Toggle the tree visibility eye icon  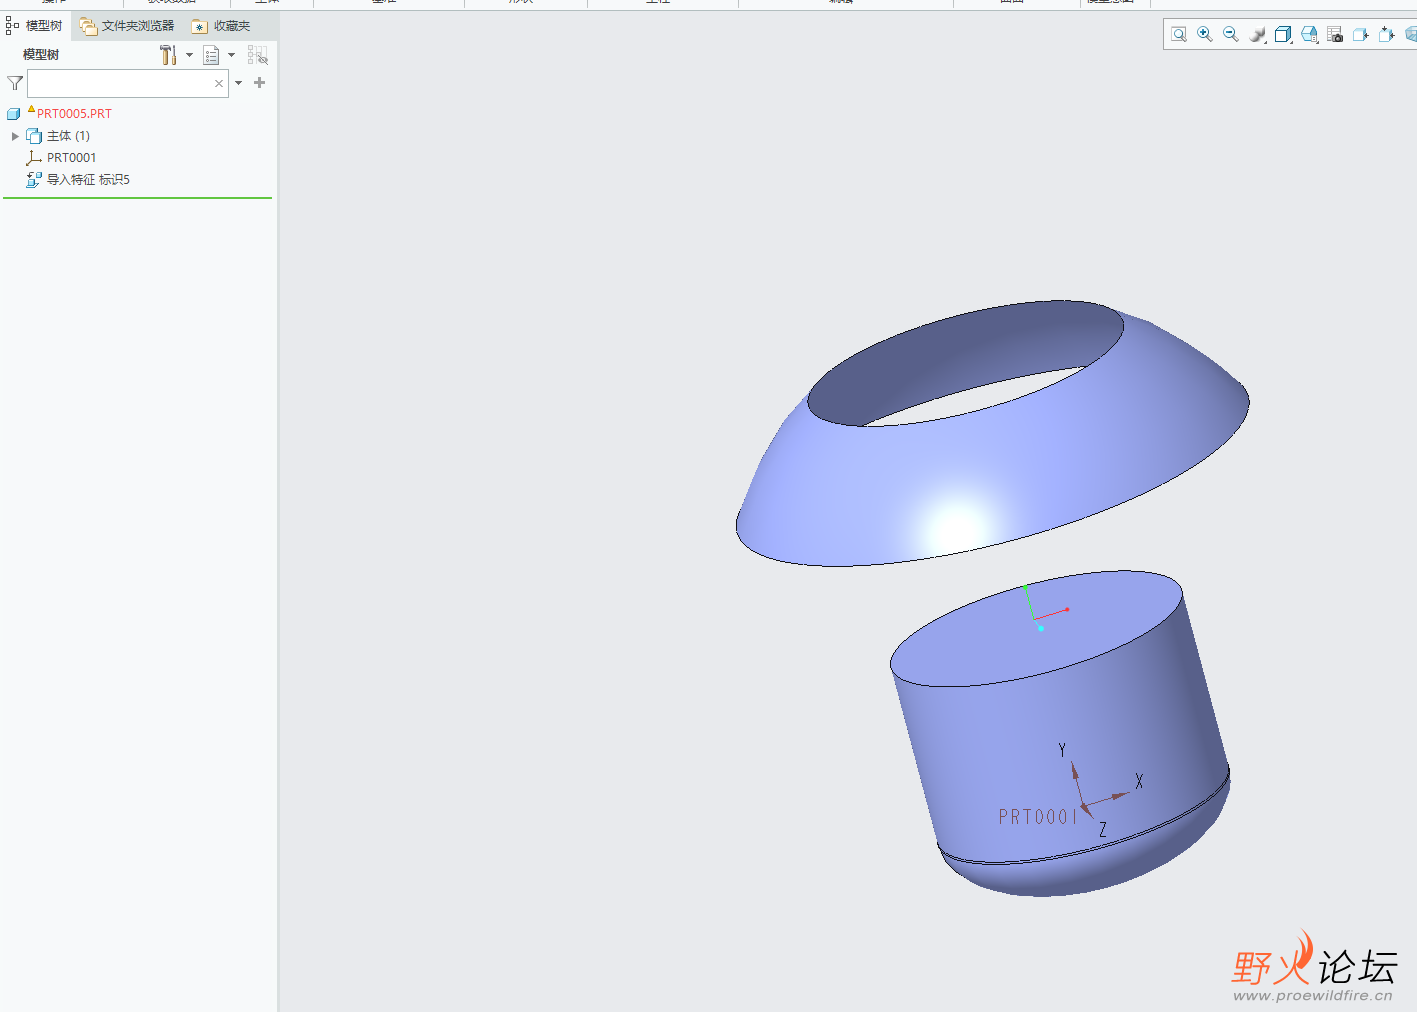click(258, 55)
